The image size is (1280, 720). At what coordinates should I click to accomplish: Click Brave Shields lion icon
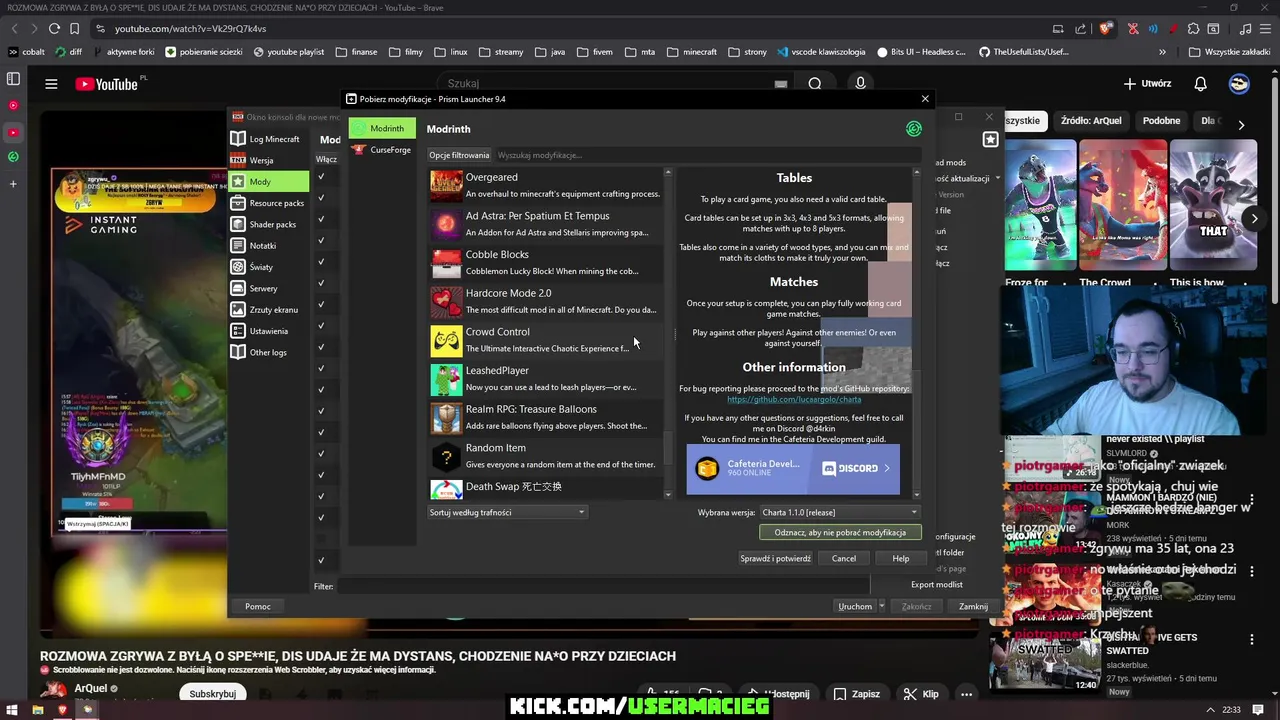(x=1105, y=29)
